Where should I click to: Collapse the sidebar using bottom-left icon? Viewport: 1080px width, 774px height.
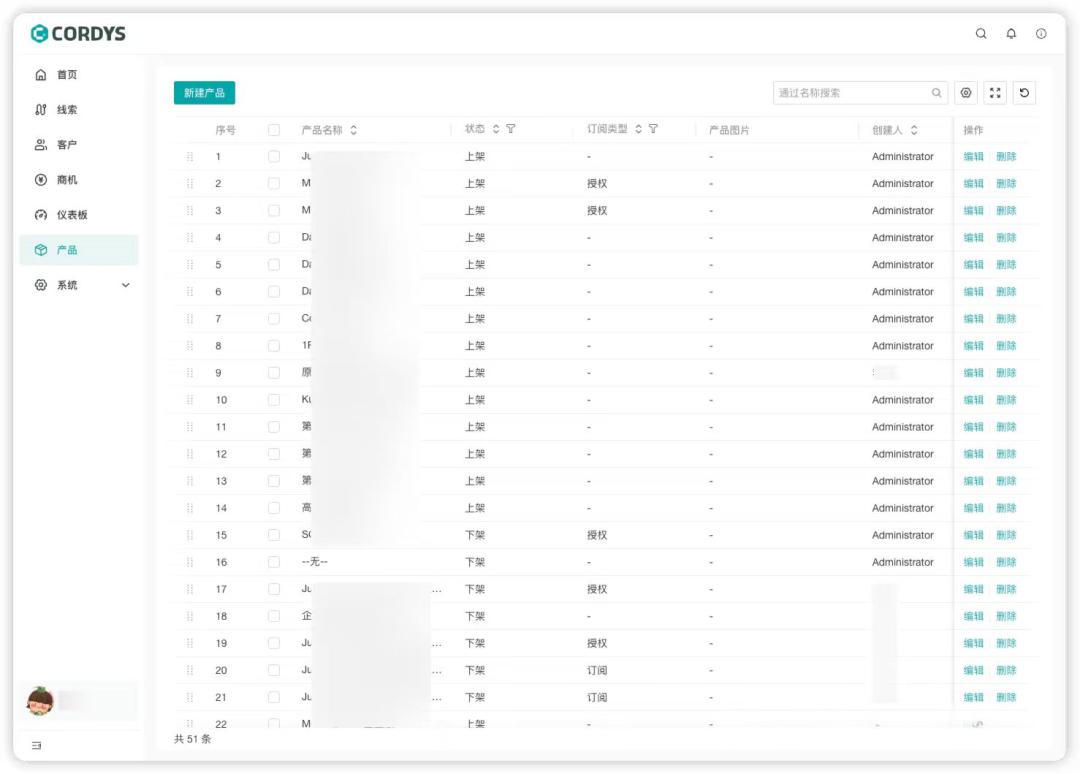pos(37,746)
